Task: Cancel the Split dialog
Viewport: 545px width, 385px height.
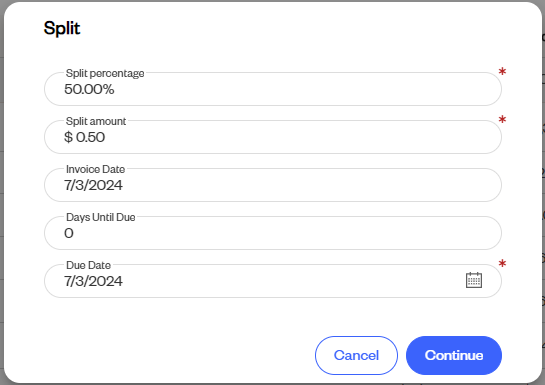Action: point(356,355)
